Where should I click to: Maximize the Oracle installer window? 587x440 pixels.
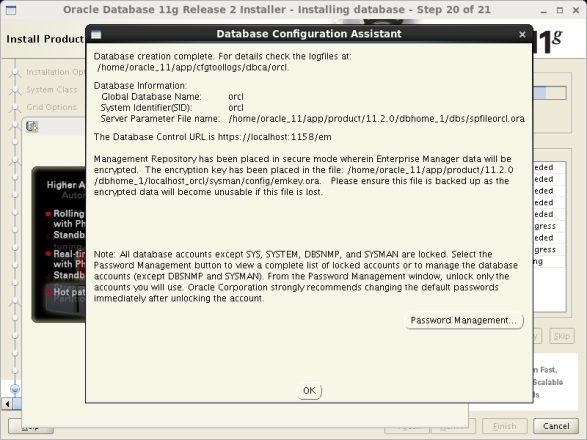tap(560, 10)
